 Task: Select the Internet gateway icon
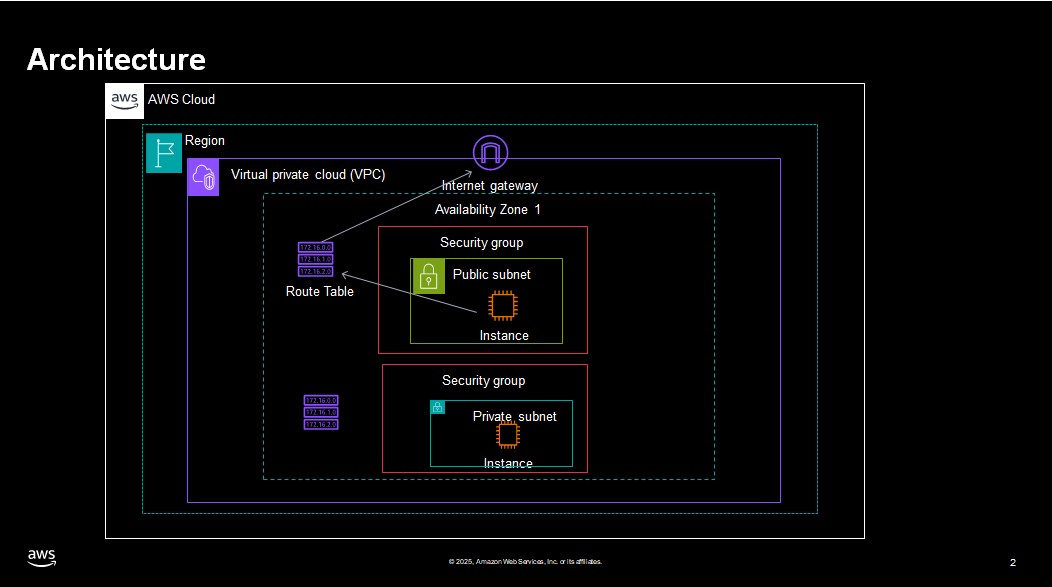coord(490,153)
